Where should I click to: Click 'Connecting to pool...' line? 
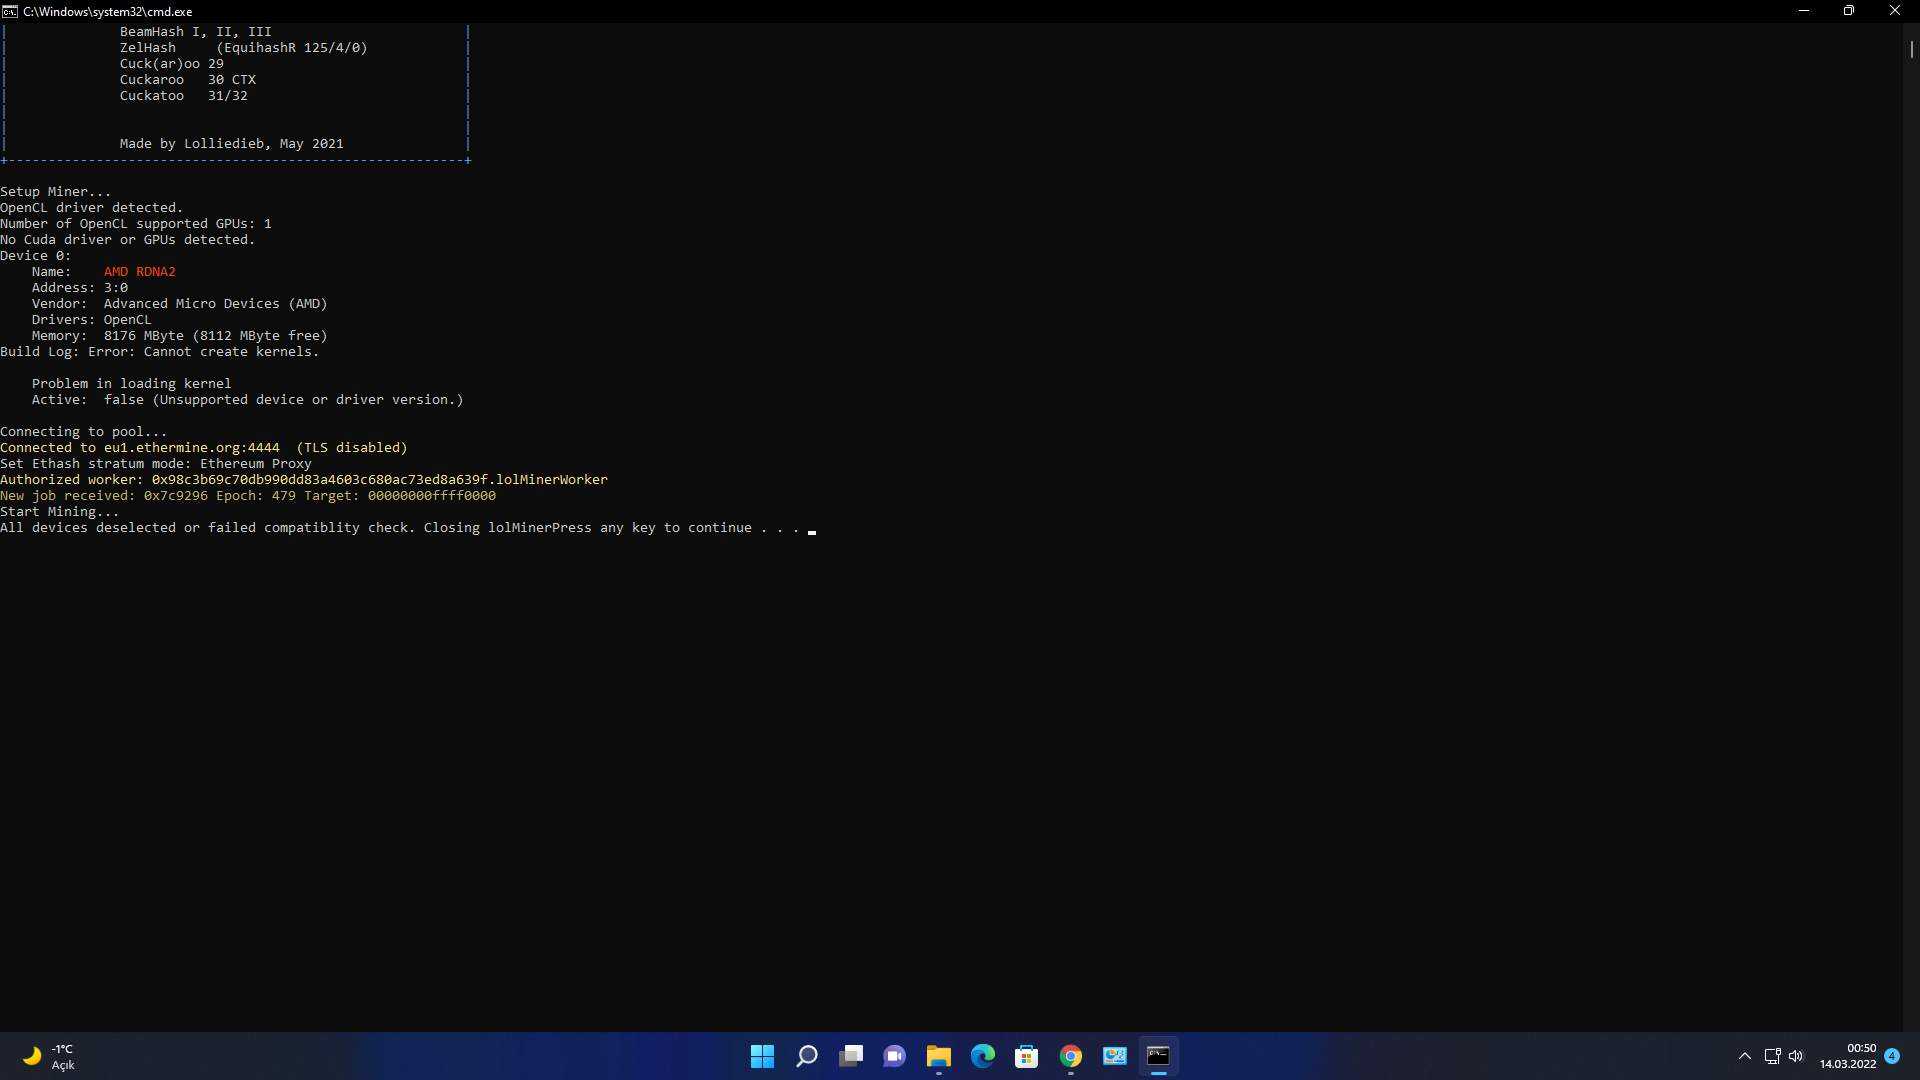(84, 432)
